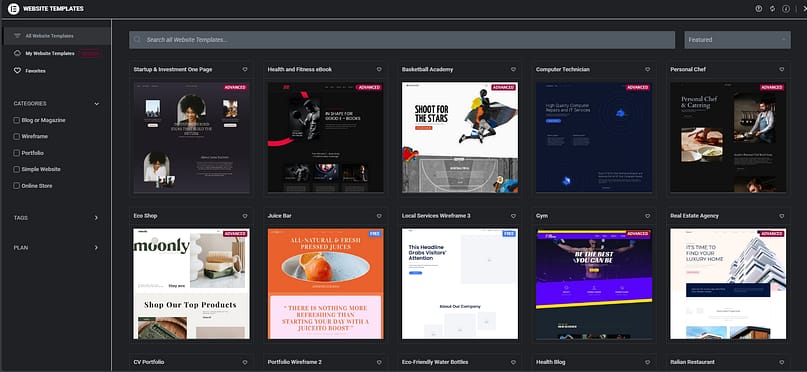Favorite the Health Blog template via its heart

pos(647,362)
